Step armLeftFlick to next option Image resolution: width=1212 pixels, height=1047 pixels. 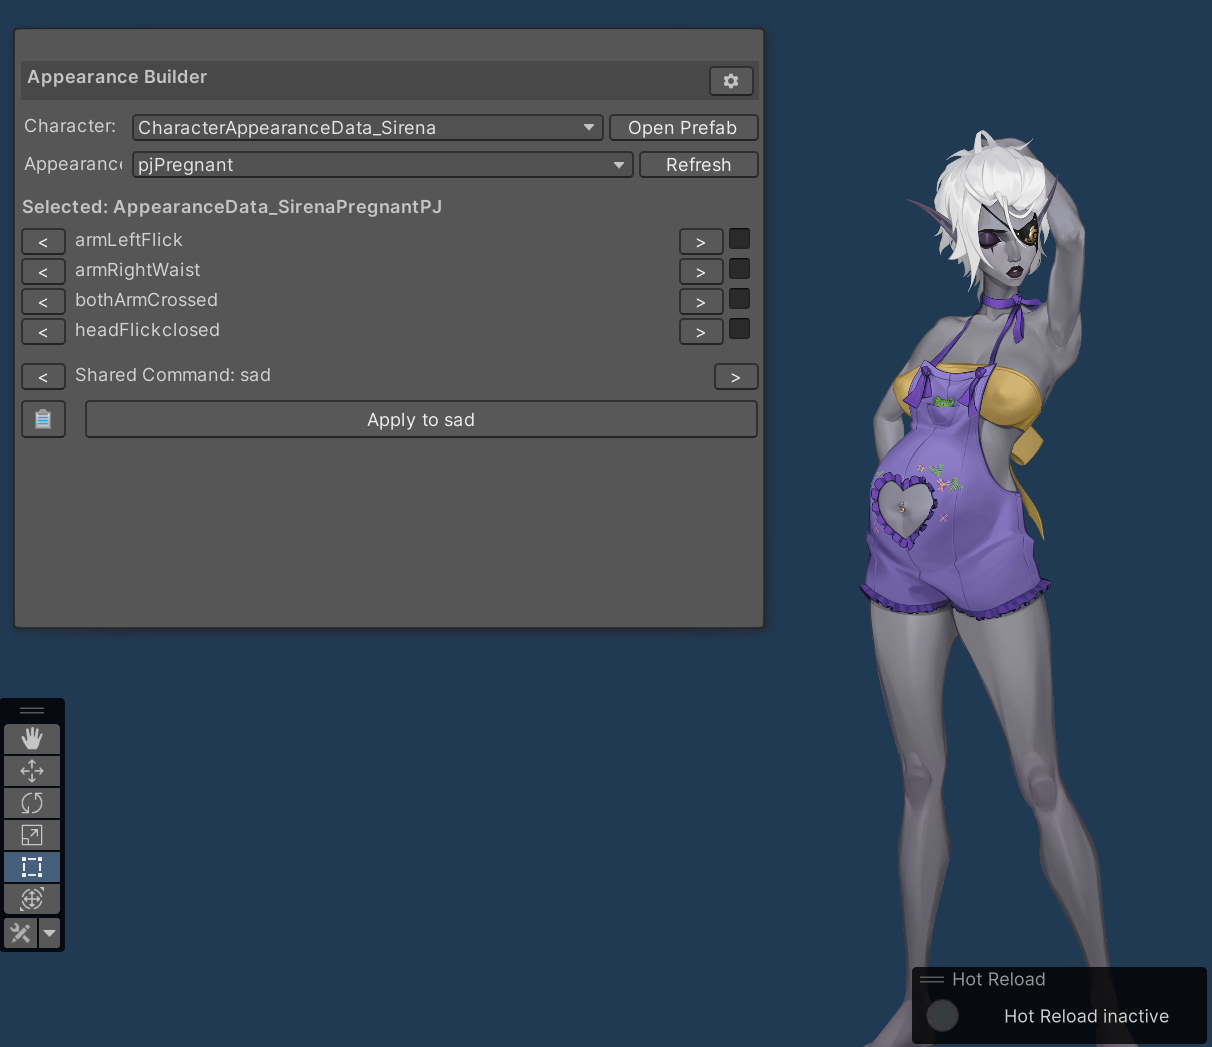click(x=701, y=242)
